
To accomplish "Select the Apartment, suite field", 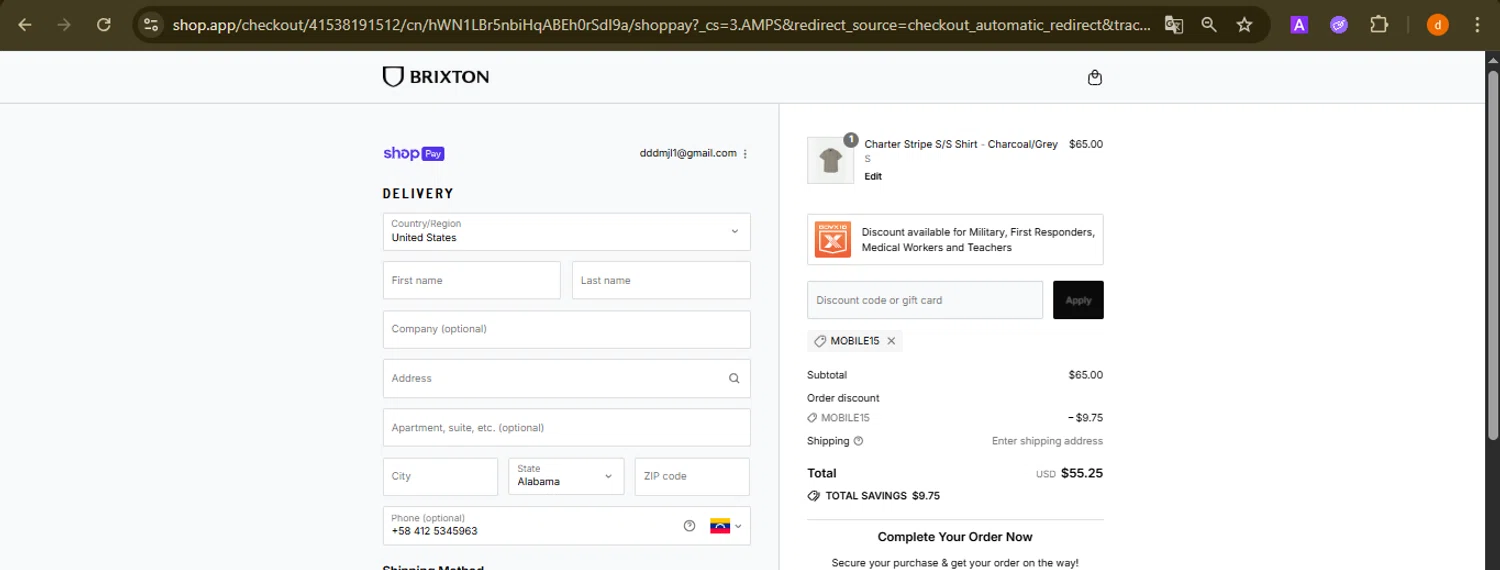I will (x=567, y=427).
